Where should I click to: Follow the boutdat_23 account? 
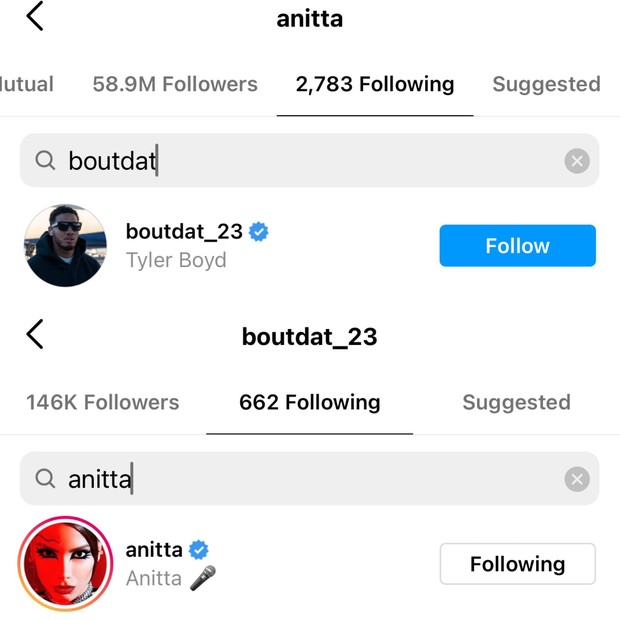[x=517, y=246]
